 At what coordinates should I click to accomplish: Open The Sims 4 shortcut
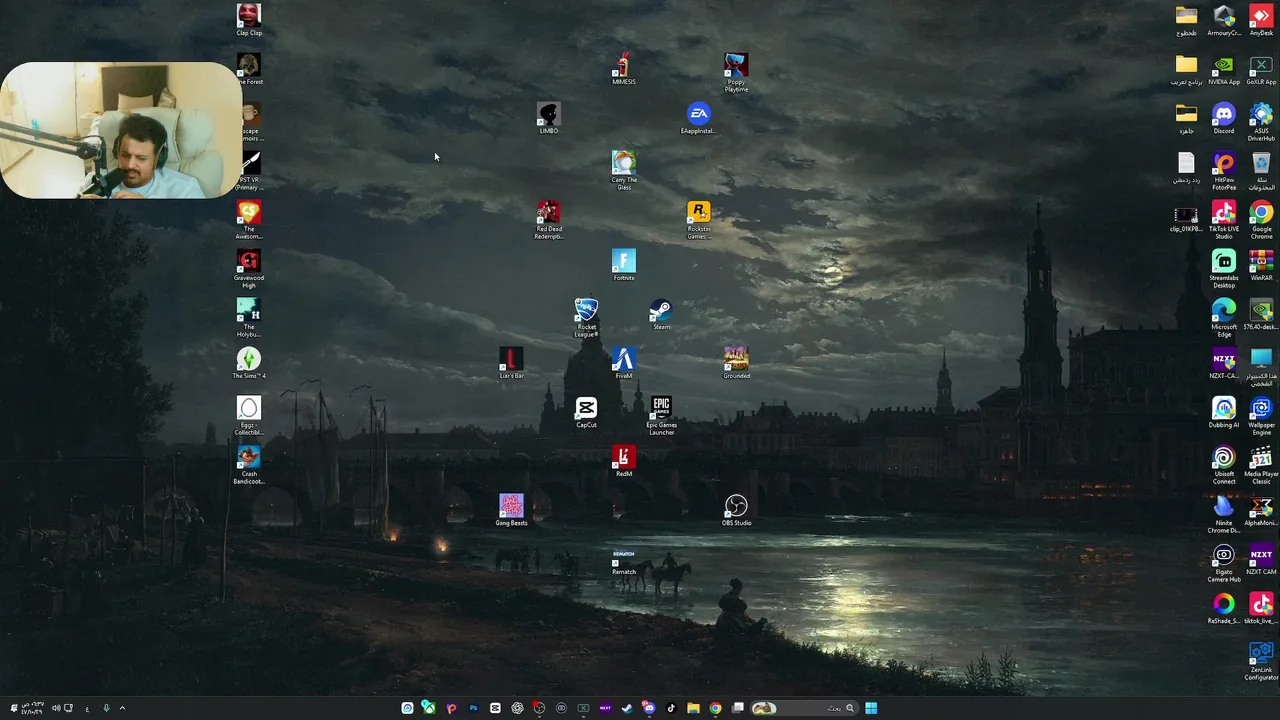click(x=249, y=362)
